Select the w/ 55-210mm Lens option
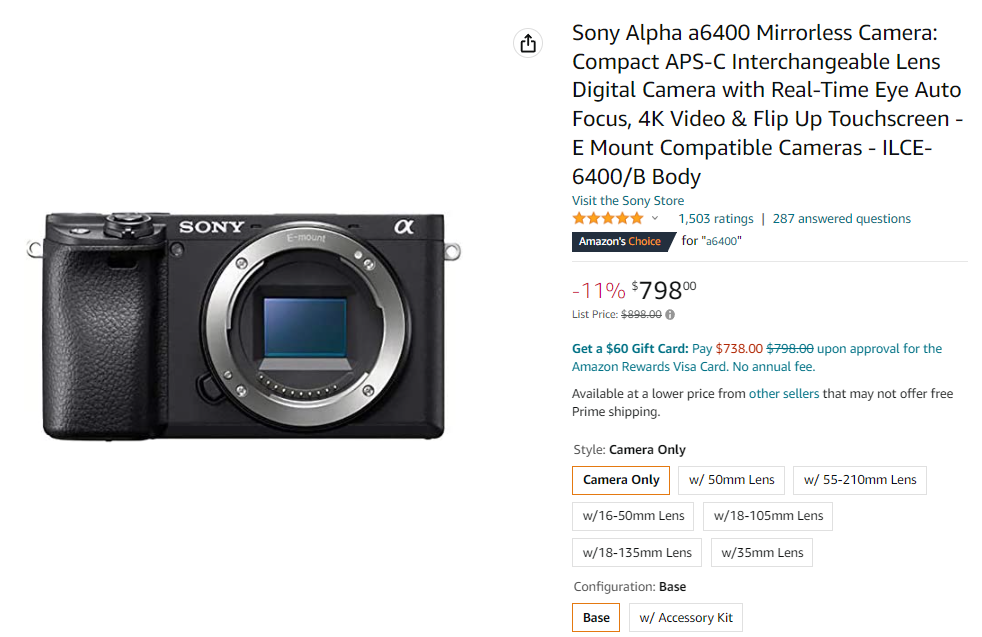This screenshot has height=637, width=982. pyautogui.click(x=858, y=480)
